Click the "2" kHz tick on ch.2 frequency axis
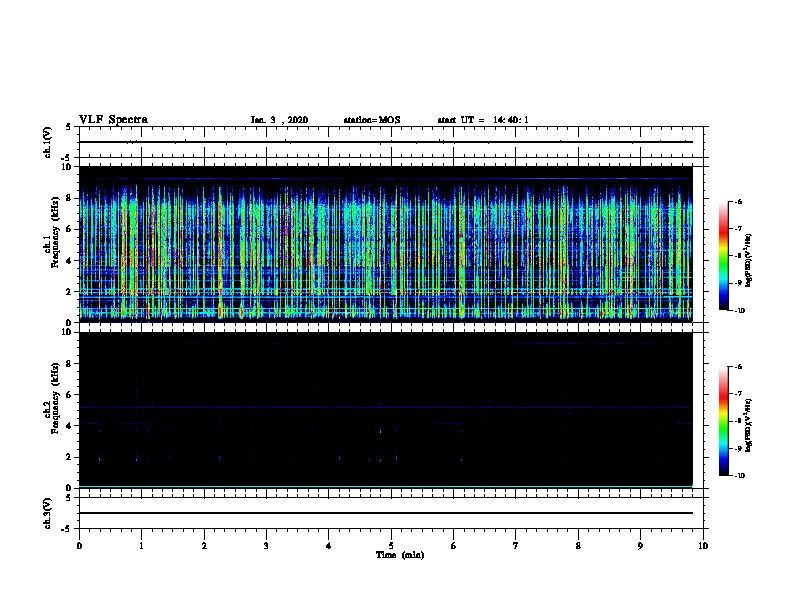The image size is (792, 612). (x=69, y=457)
